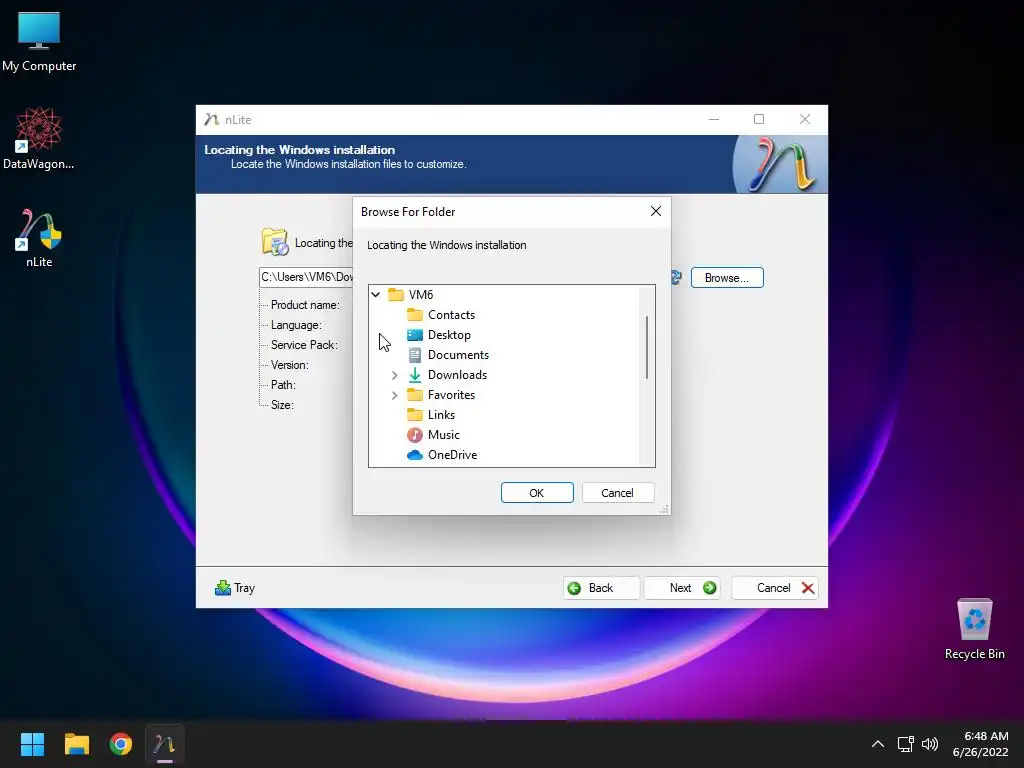
Task: Choose the Contacts folder label
Action: (x=451, y=315)
